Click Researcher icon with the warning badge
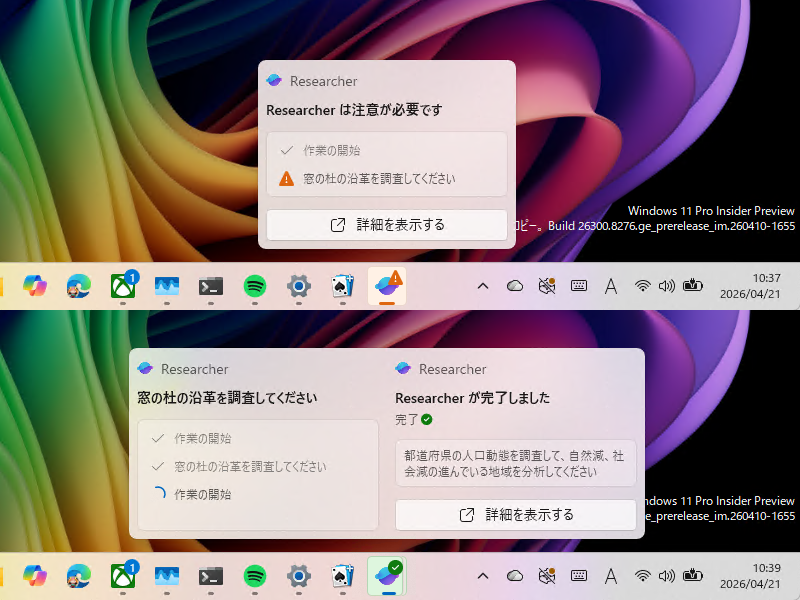 [387, 286]
